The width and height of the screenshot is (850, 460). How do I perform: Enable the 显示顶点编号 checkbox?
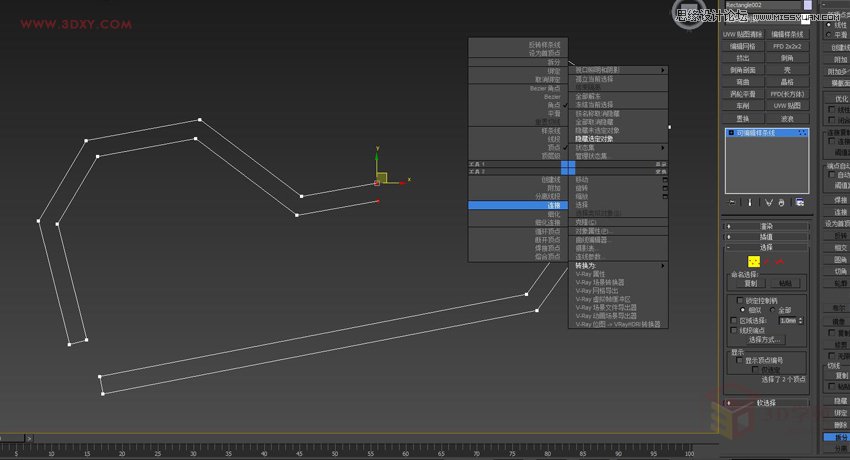pos(739,360)
